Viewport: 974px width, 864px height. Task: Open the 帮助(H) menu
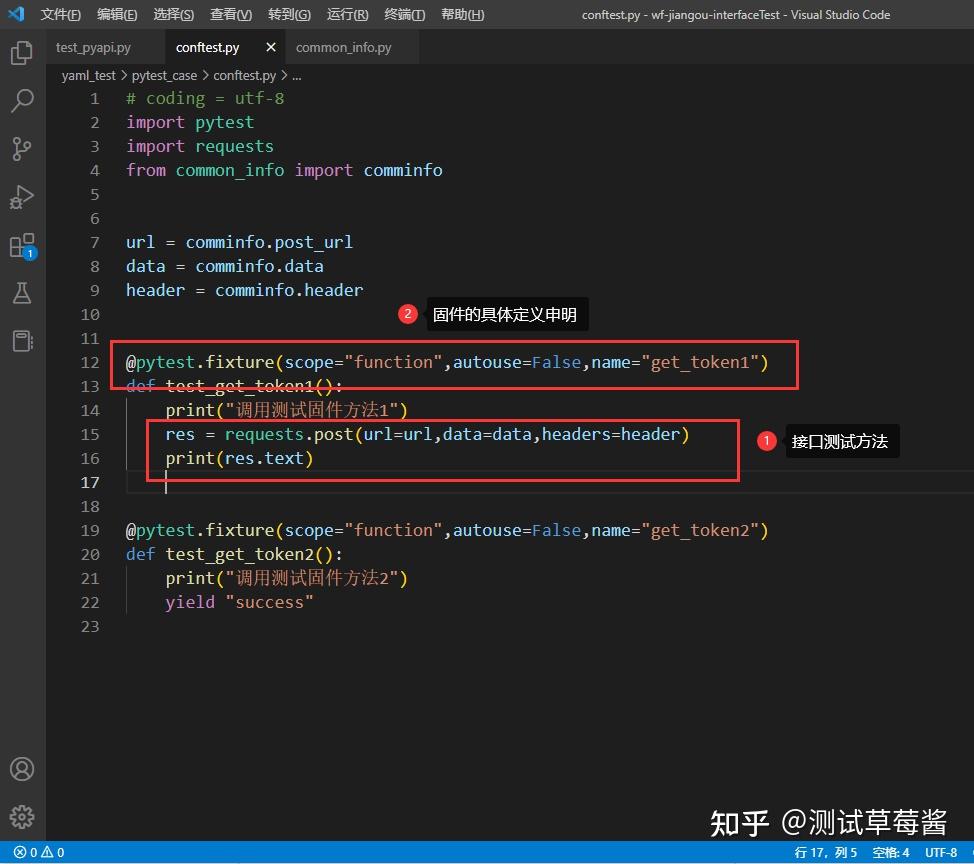click(462, 14)
